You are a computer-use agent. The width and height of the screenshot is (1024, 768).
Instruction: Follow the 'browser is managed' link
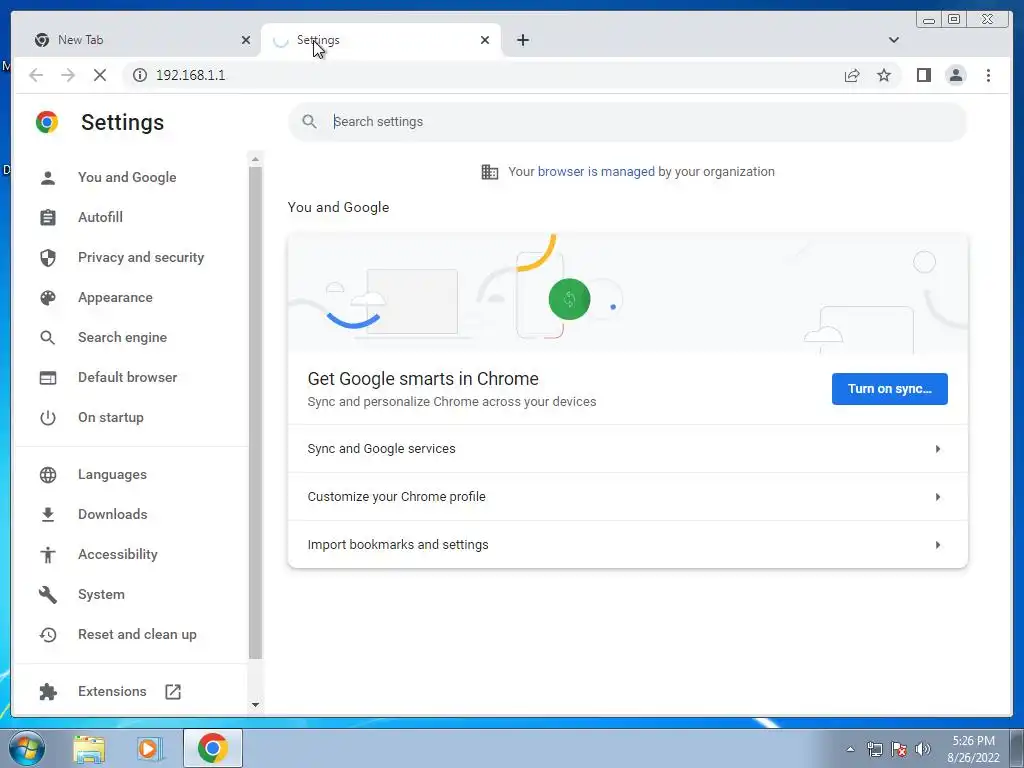click(x=596, y=172)
